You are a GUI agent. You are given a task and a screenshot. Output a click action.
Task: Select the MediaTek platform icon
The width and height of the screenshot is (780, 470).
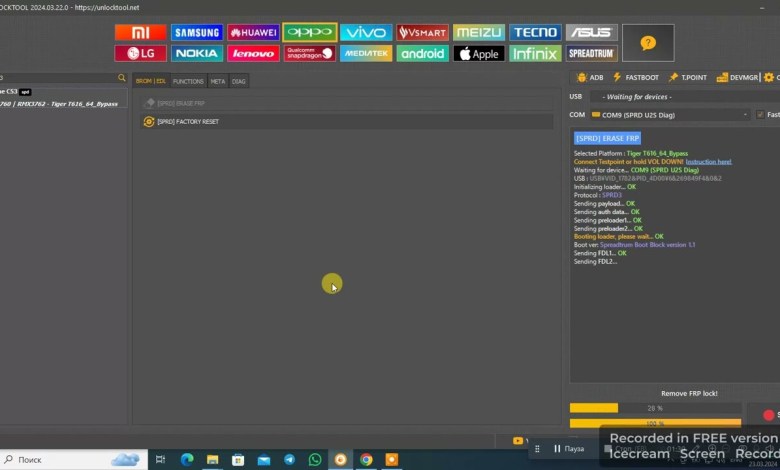pos(366,53)
